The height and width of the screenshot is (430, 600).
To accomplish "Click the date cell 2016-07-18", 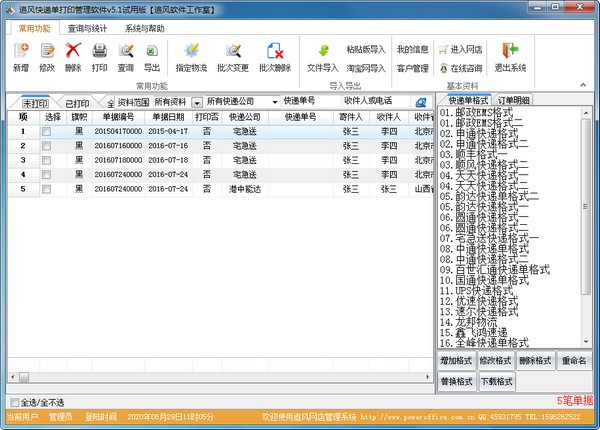I will (168, 160).
